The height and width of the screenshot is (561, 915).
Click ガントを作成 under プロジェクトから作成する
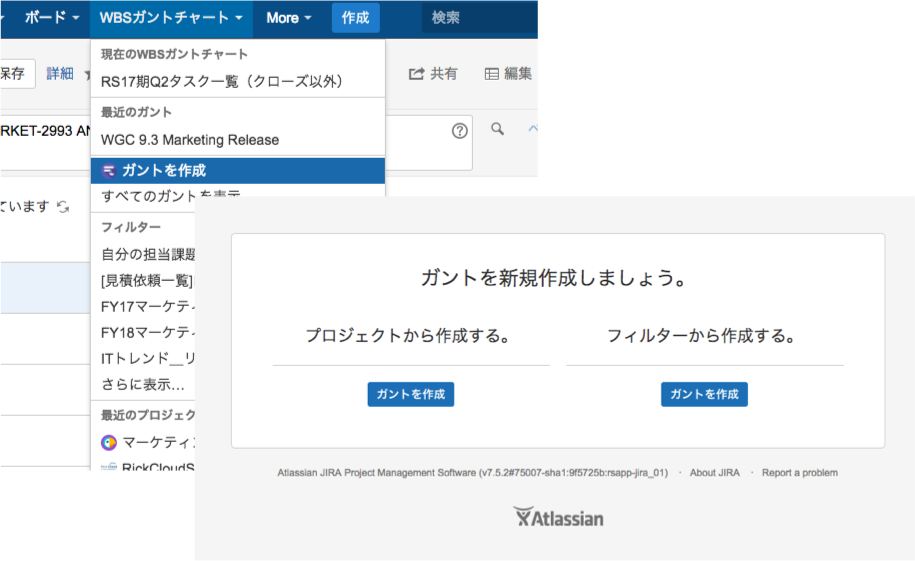(x=411, y=394)
